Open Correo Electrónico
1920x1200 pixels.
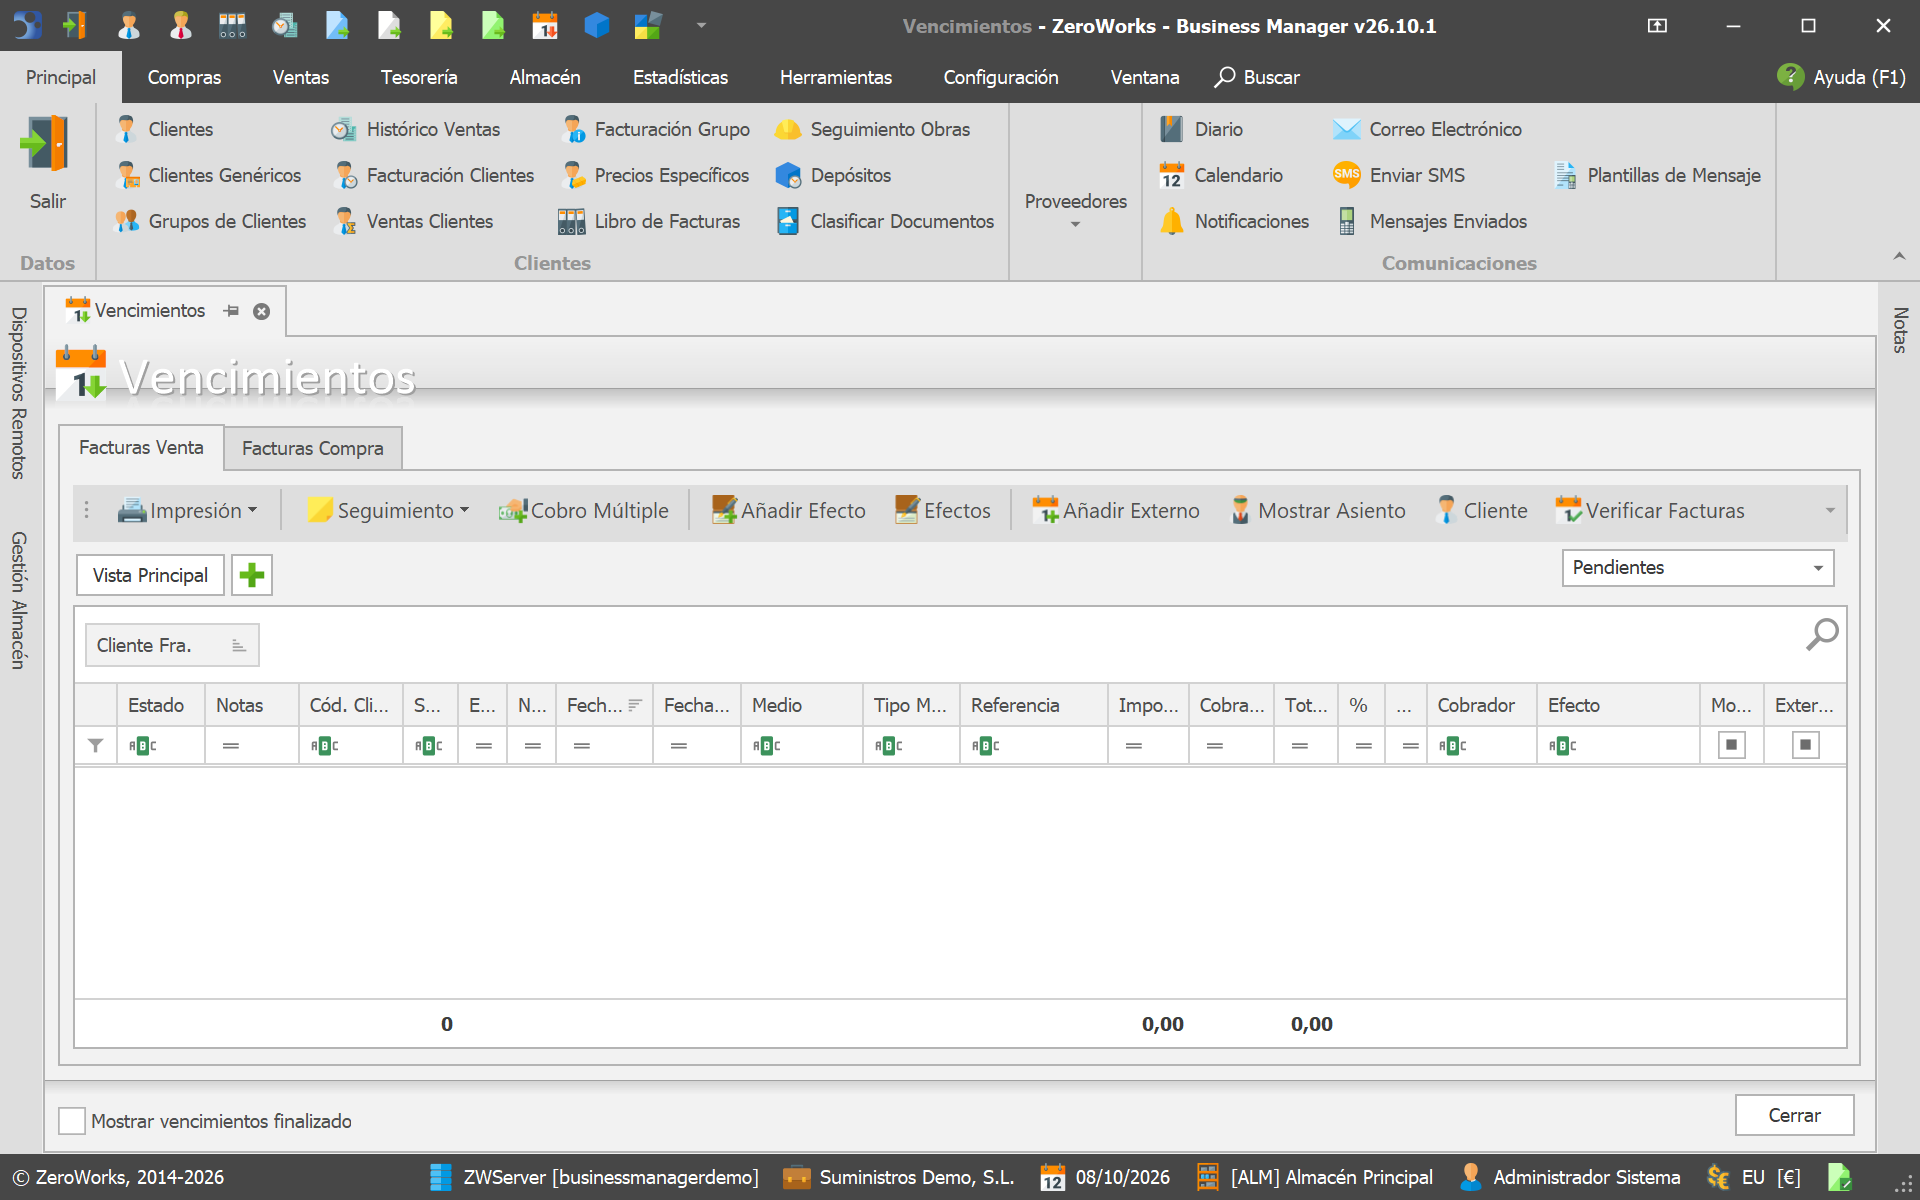(1427, 129)
